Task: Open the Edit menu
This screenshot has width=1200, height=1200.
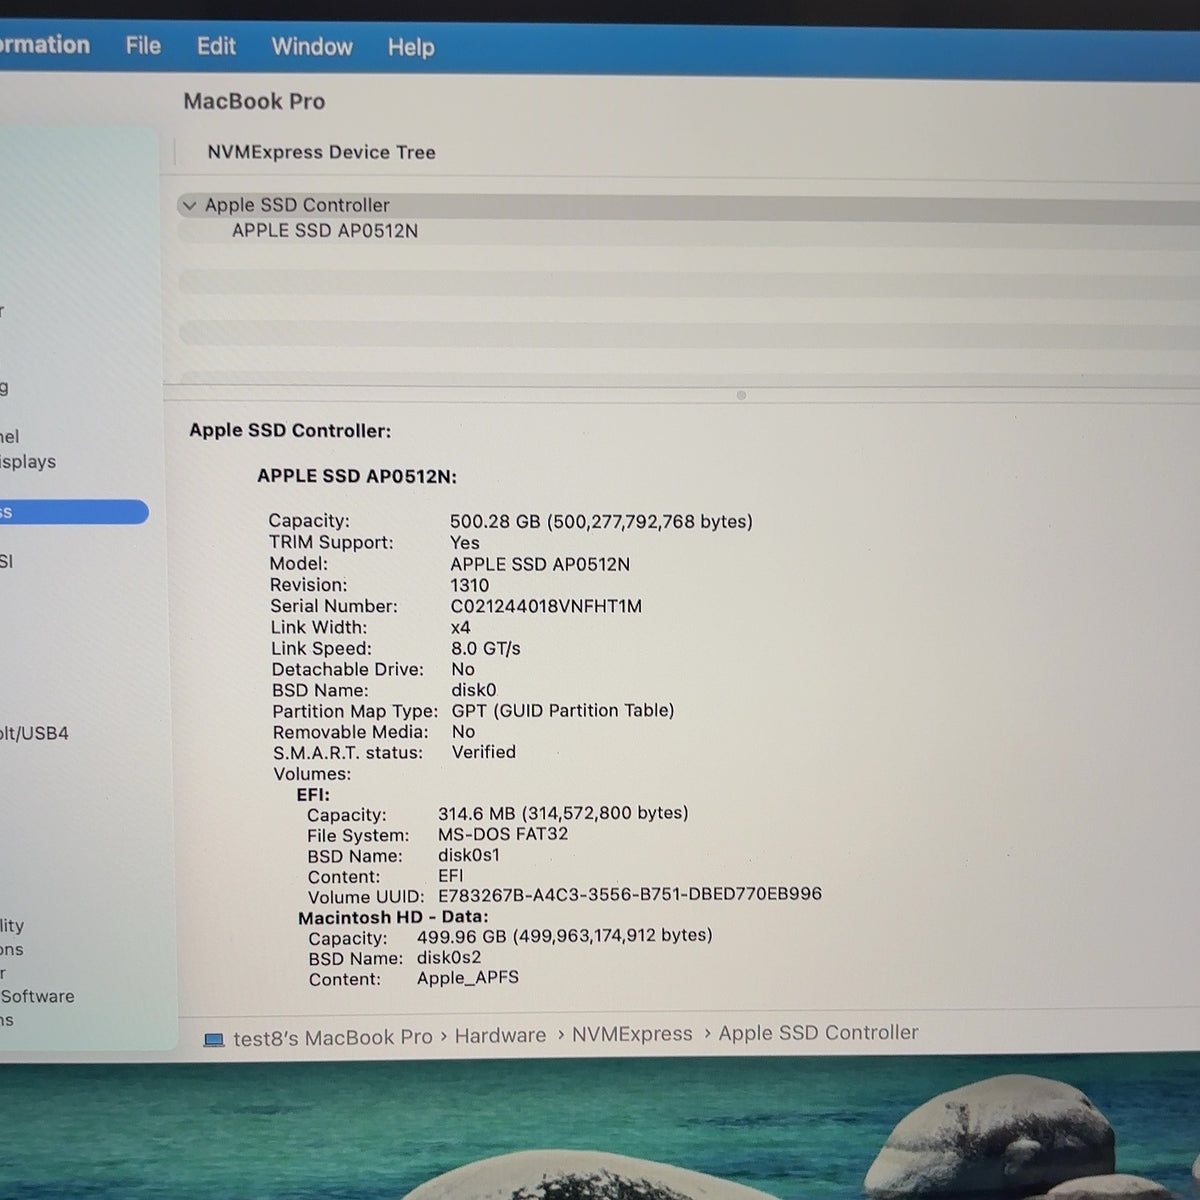Action: (216, 46)
